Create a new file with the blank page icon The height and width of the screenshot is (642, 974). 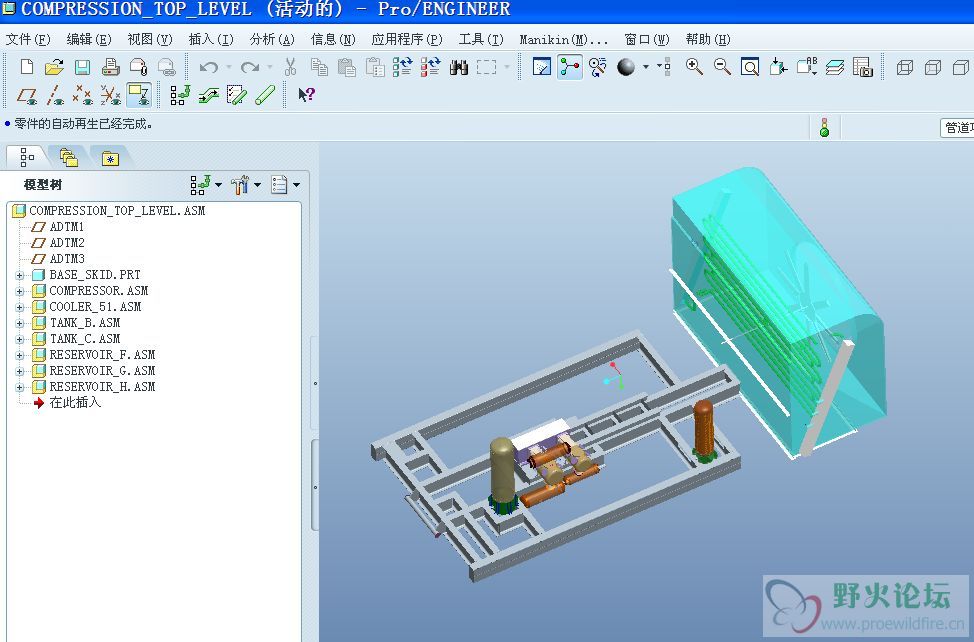27,66
